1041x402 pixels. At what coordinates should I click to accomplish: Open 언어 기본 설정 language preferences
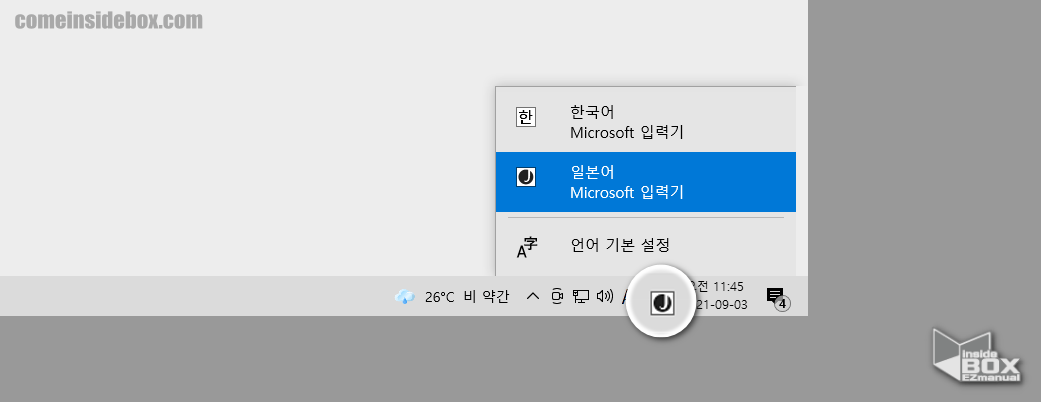click(x=645, y=246)
